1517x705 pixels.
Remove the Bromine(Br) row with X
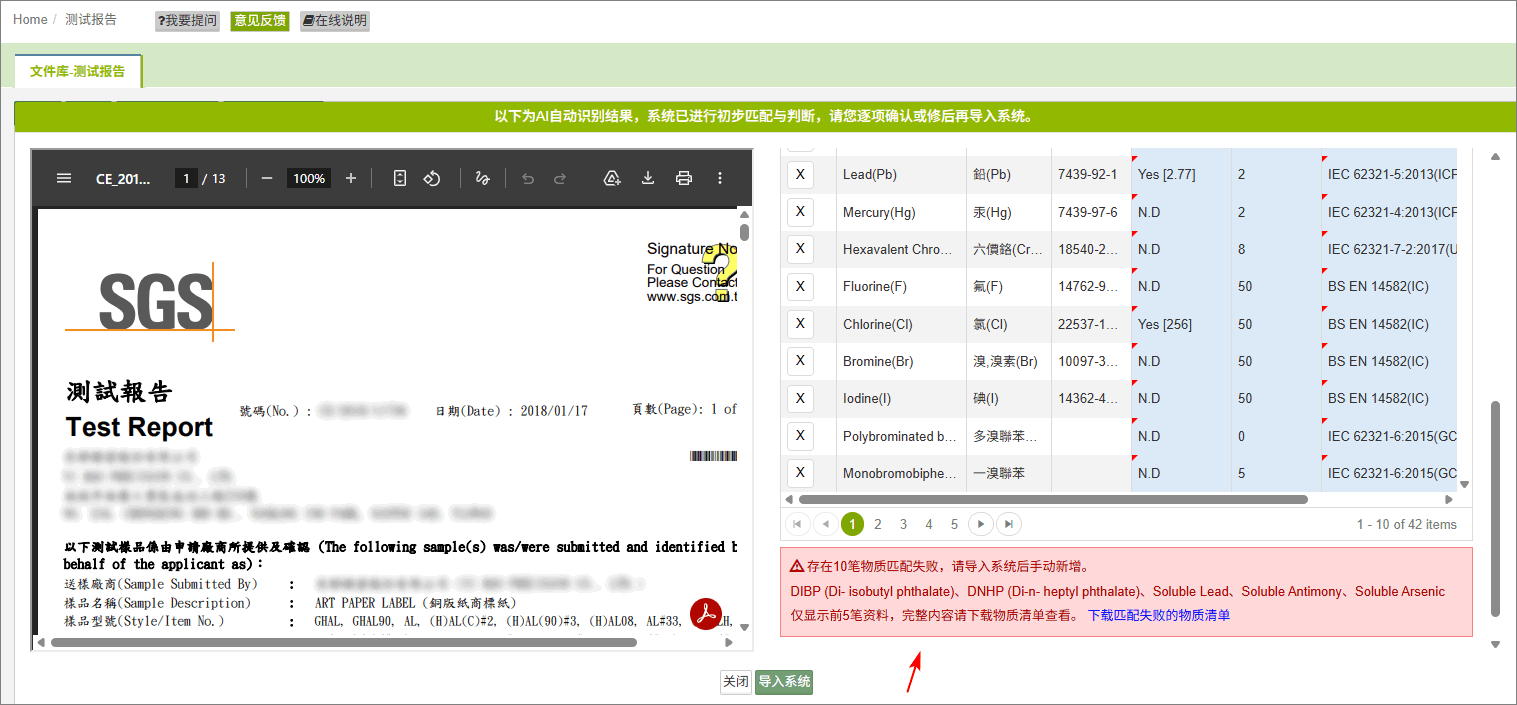click(800, 361)
